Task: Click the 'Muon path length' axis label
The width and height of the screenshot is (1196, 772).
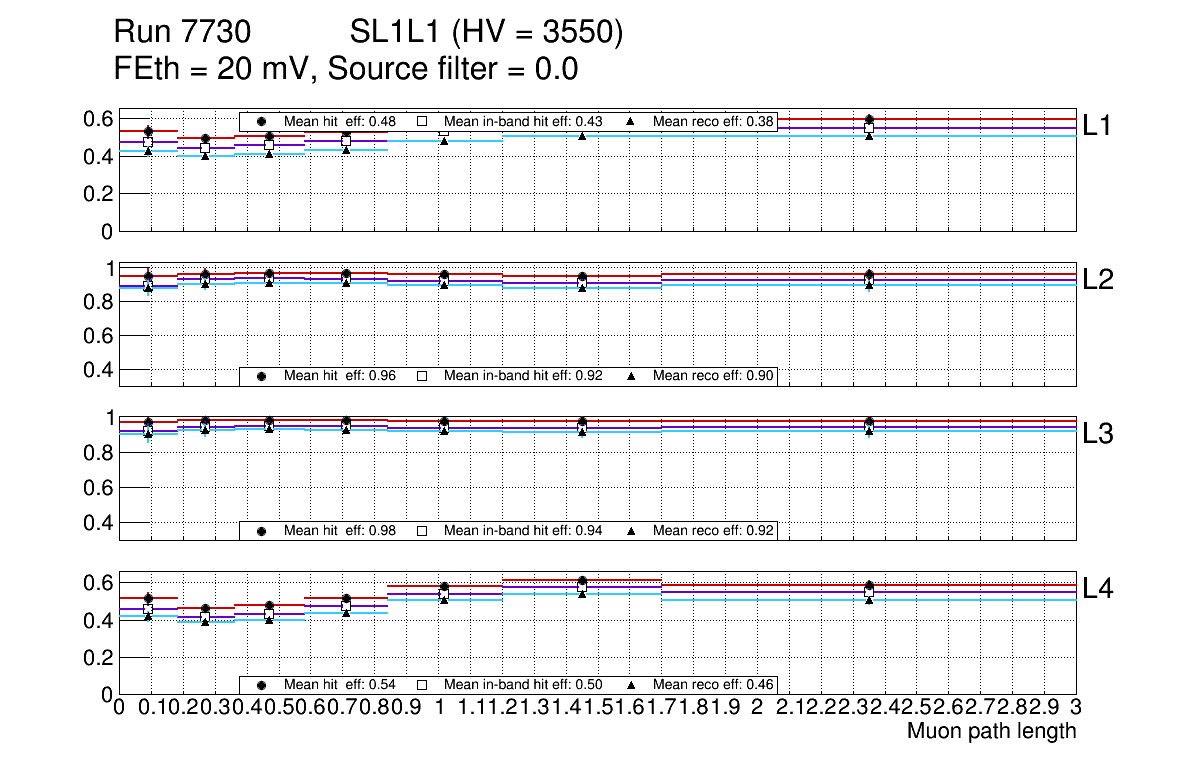Action: 991,731
